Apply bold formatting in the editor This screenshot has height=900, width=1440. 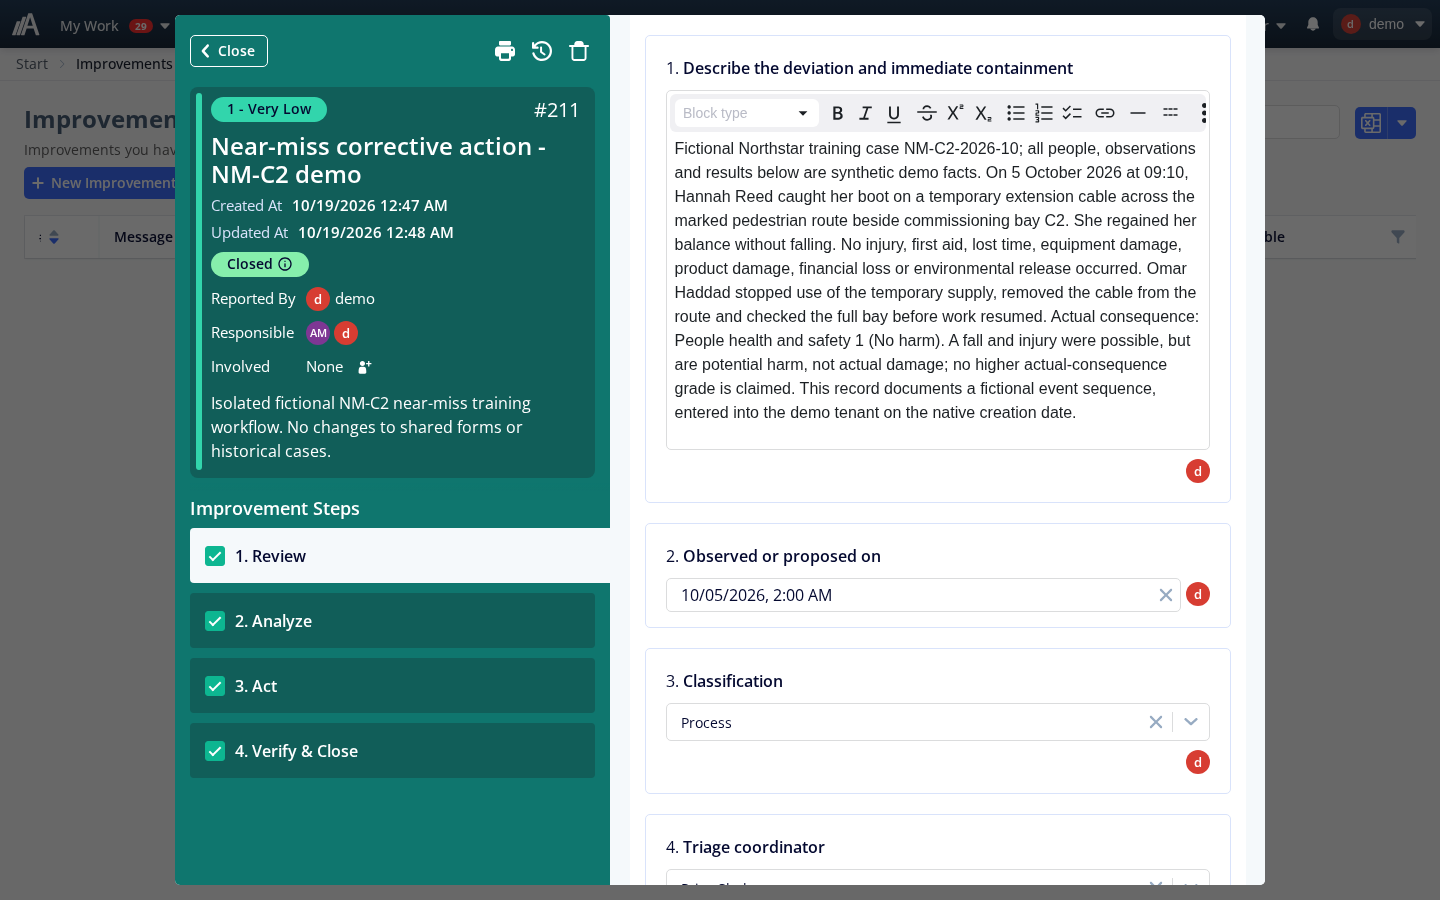click(x=838, y=113)
